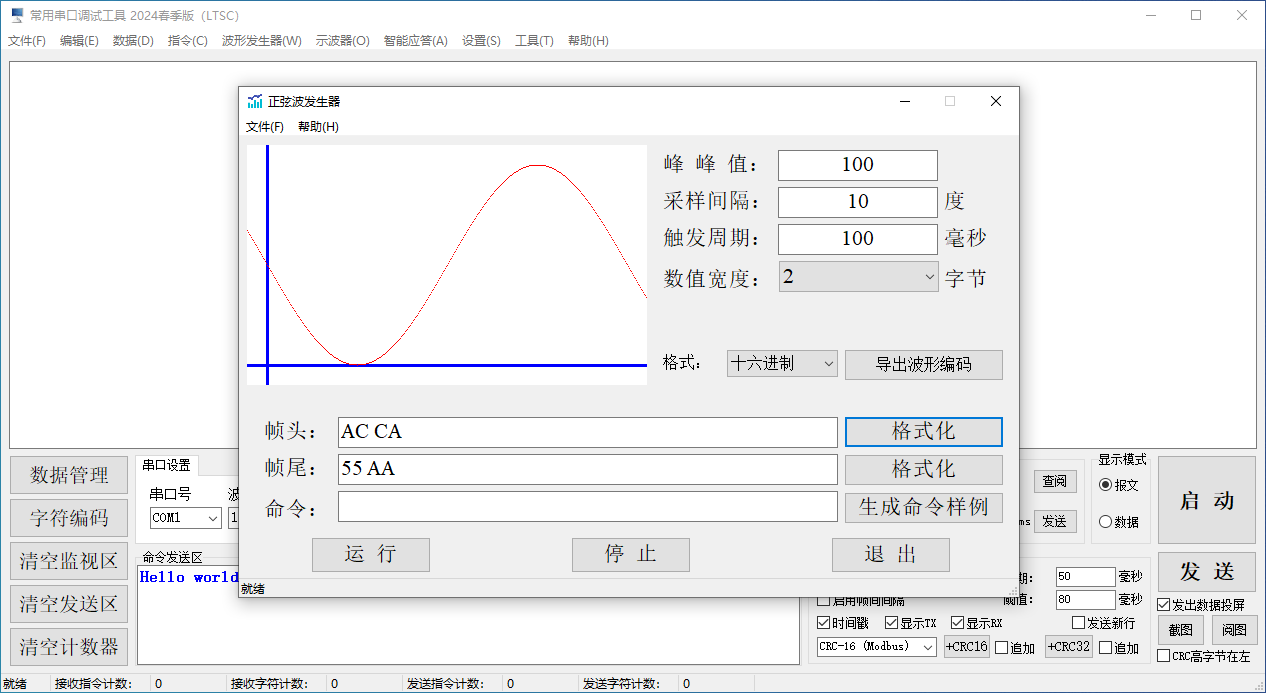Click the sine wave generator window icon
The image size is (1266, 693).
pyautogui.click(x=255, y=101)
